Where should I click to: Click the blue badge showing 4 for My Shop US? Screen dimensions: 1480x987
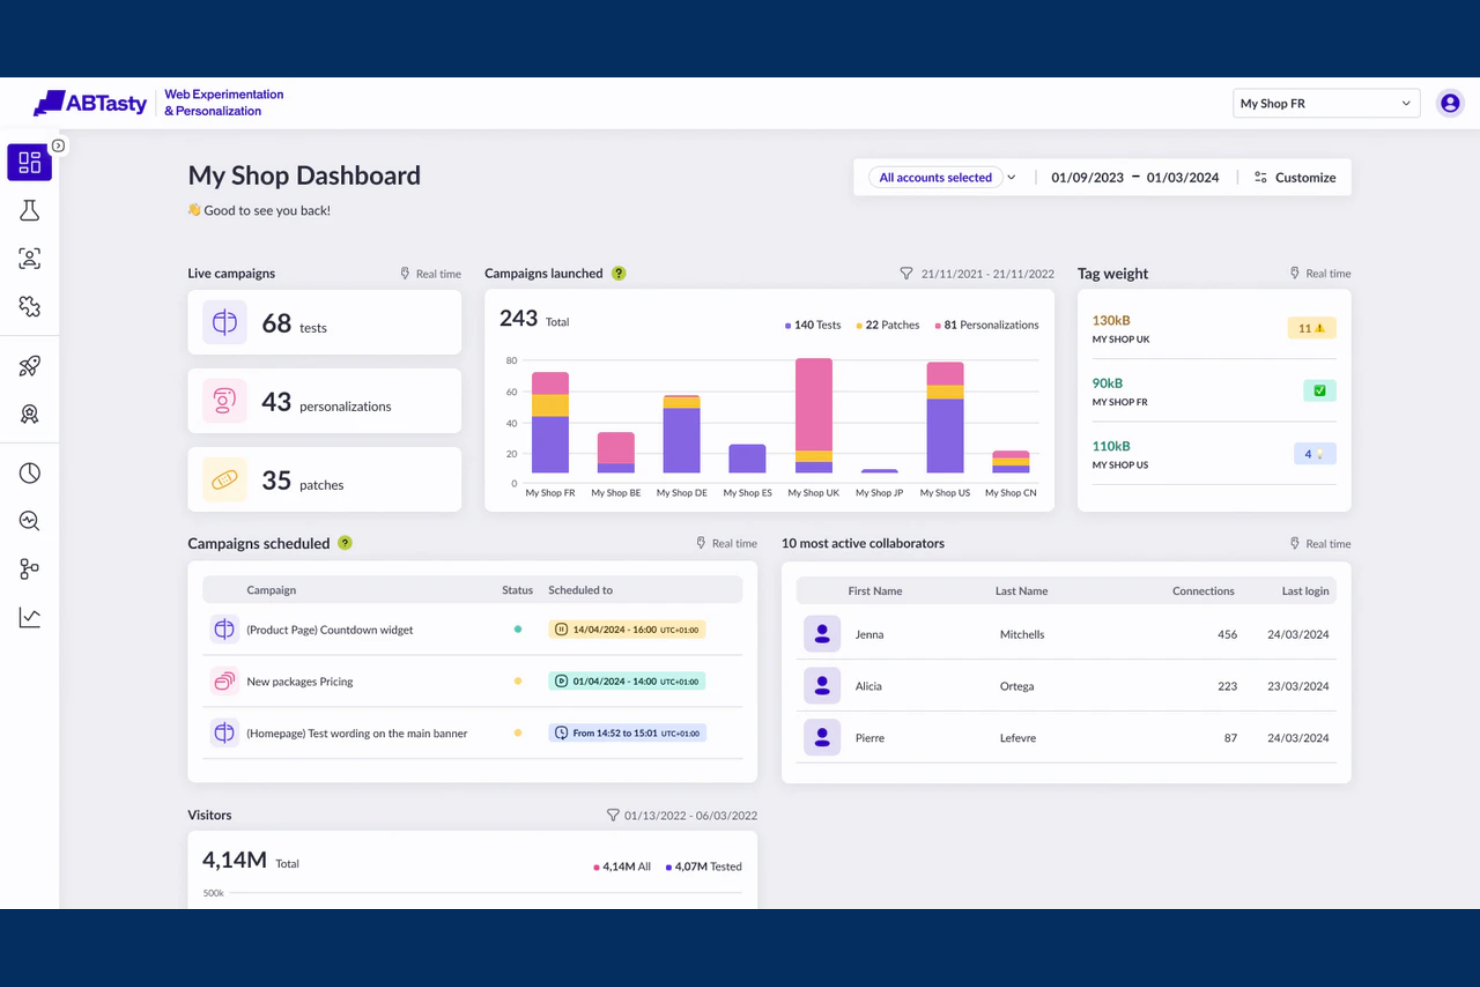1314,454
